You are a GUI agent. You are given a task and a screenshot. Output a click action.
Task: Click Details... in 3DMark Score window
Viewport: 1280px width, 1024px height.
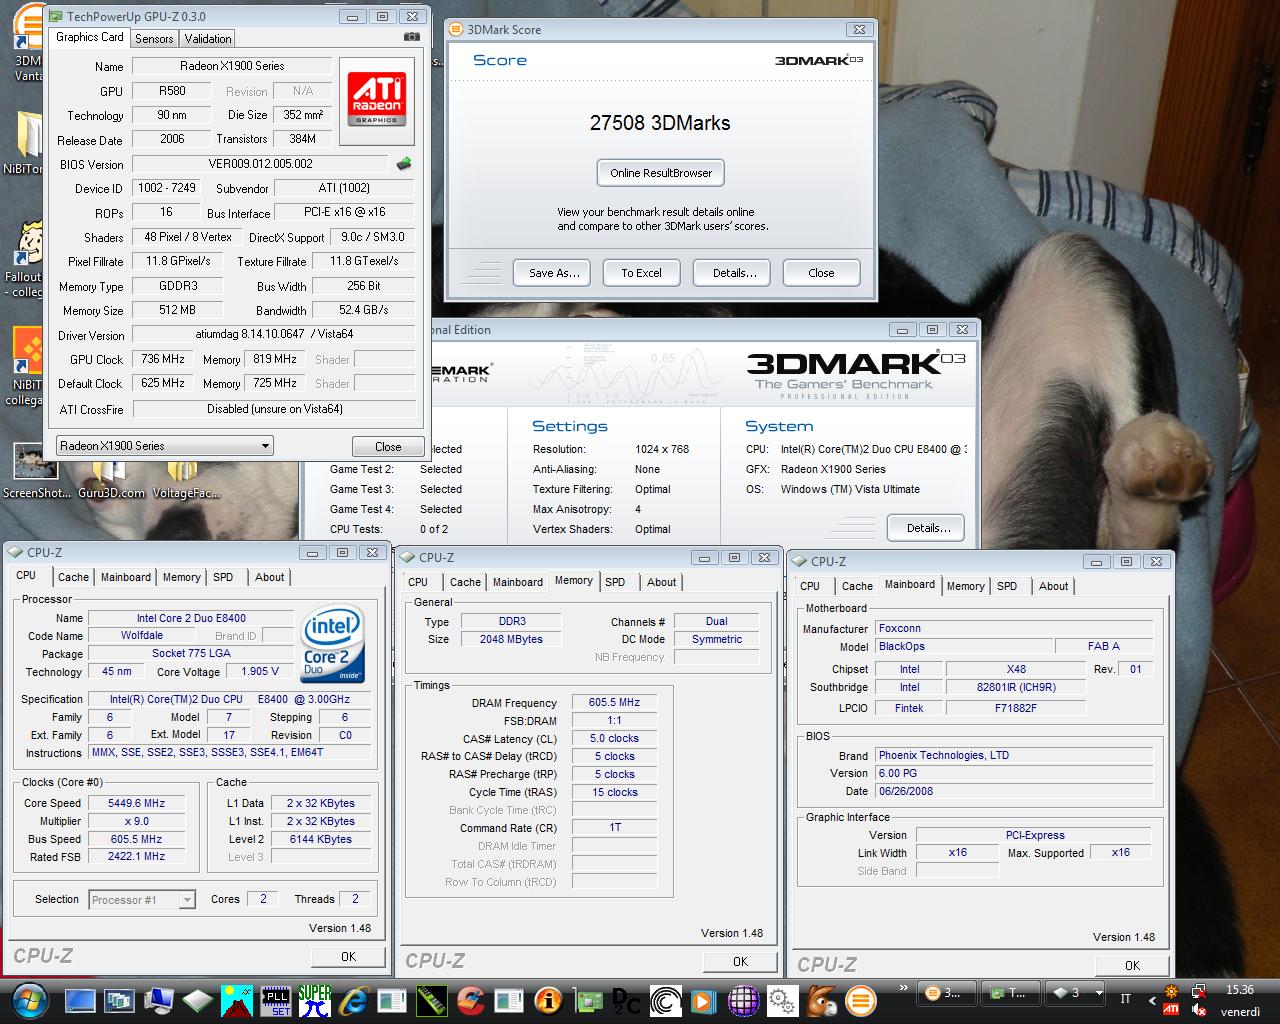(x=734, y=273)
